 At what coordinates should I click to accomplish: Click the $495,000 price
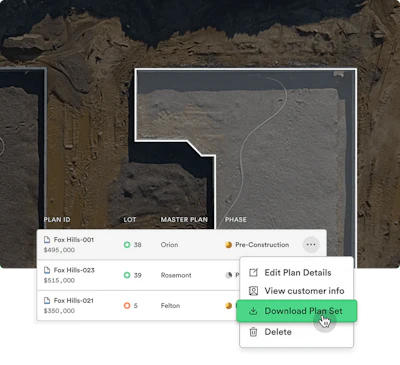click(x=59, y=250)
